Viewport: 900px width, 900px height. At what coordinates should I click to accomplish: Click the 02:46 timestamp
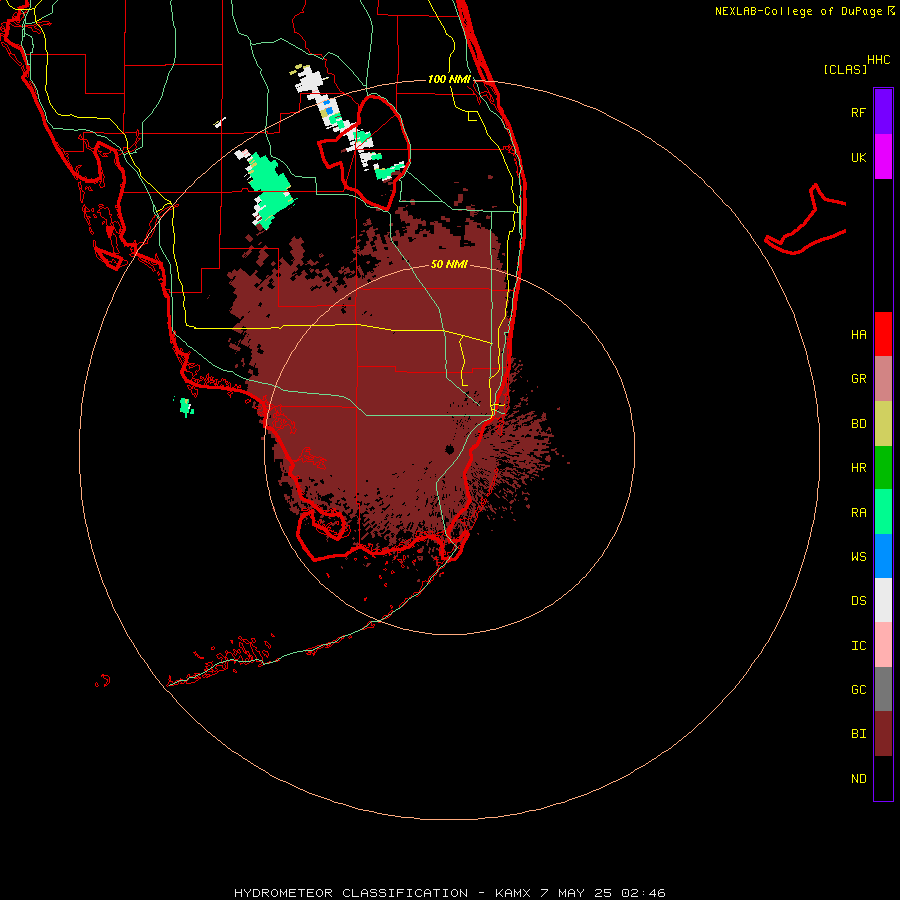click(643, 893)
